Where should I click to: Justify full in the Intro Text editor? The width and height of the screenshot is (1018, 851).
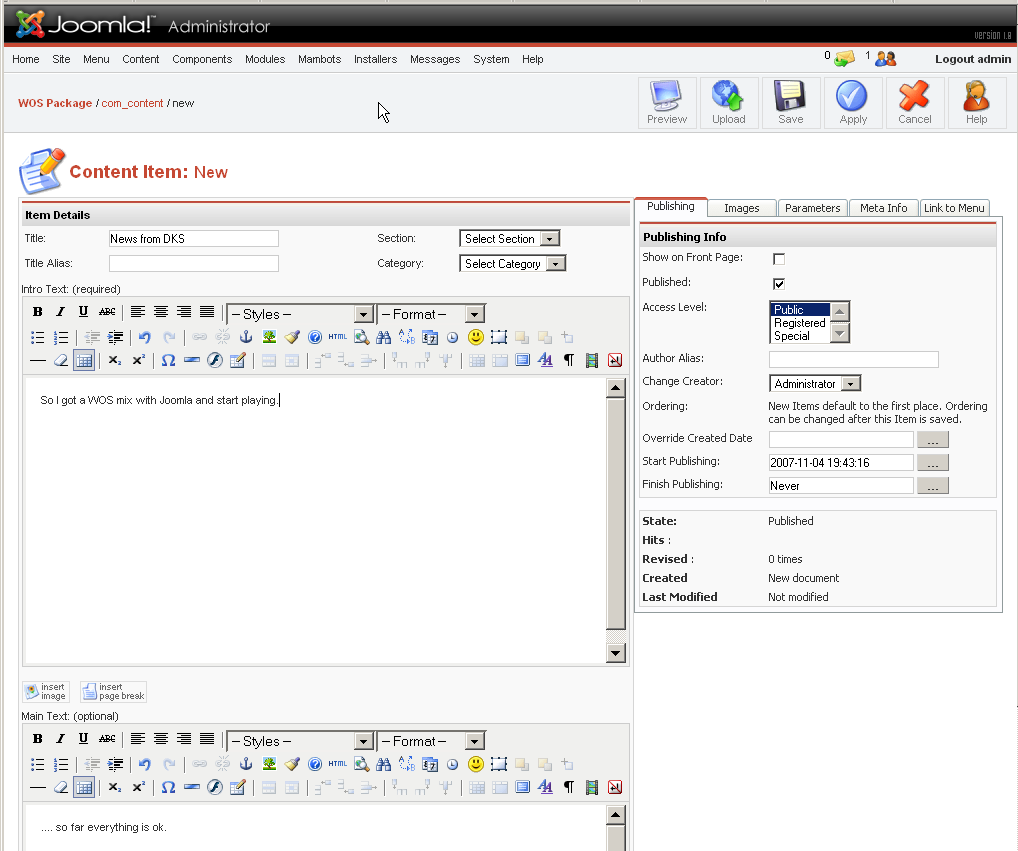point(207,312)
